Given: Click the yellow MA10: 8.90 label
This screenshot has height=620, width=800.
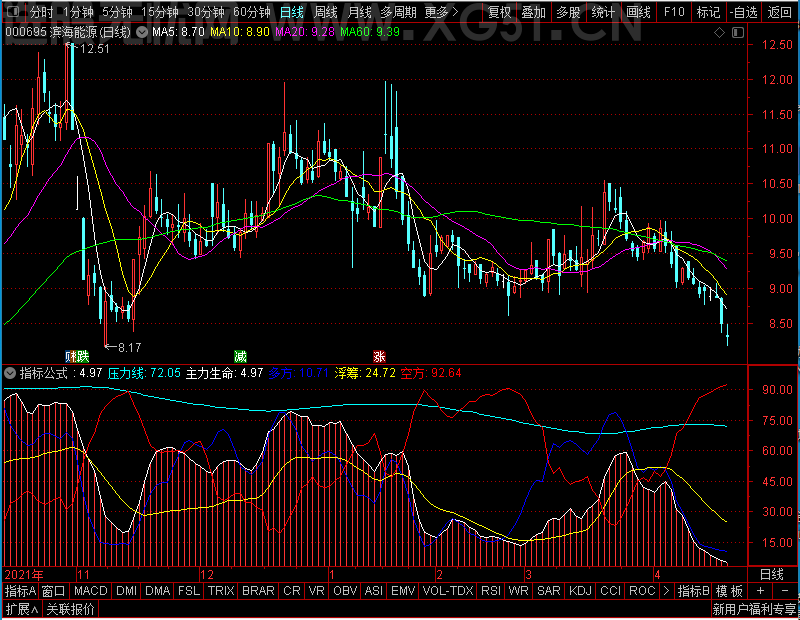Looking at the screenshot, I should click(240, 32).
